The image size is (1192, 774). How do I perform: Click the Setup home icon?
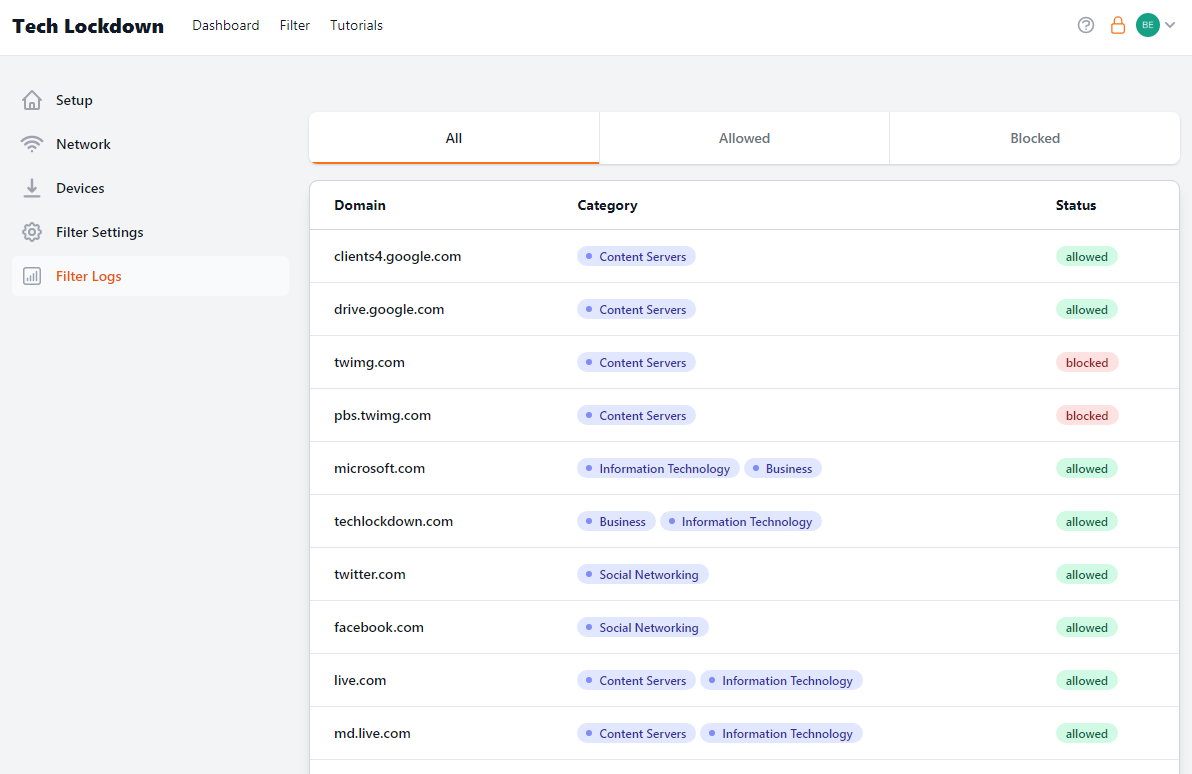tap(32, 100)
